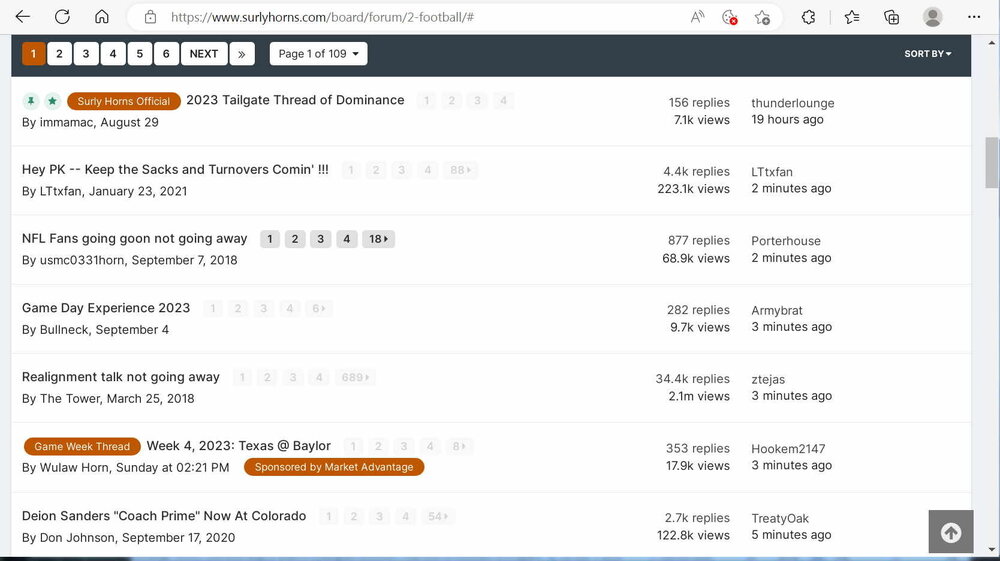Go to pagination page 3
This screenshot has height=561, width=1000.
point(86,54)
